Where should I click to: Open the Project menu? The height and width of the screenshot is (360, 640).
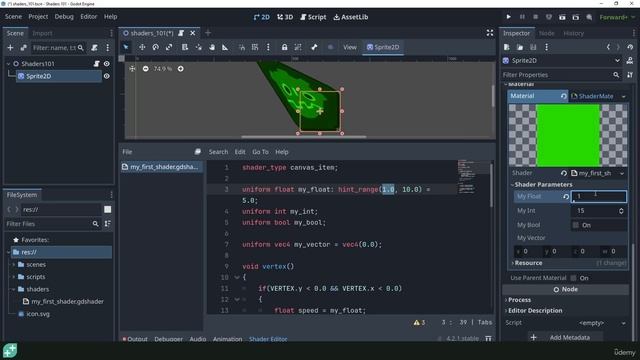point(38,17)
